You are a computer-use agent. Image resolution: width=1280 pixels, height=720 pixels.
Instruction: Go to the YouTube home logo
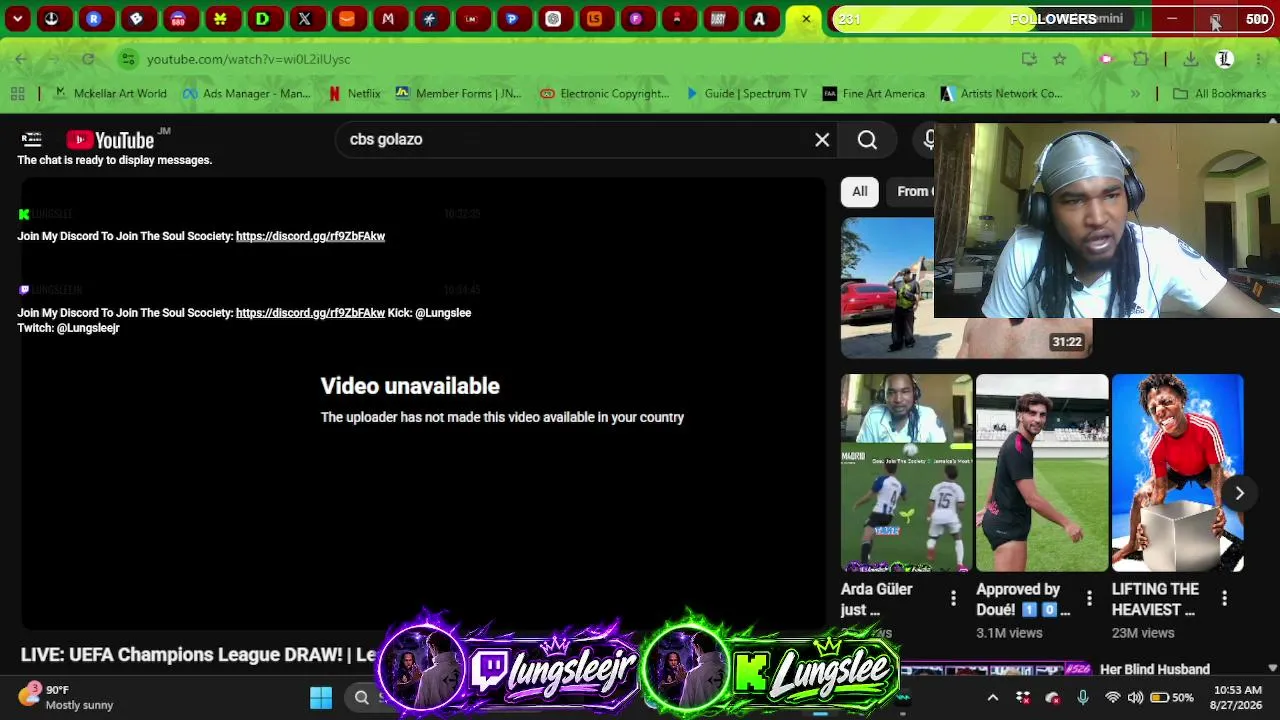pyautogui.click(x=111, y=140)
